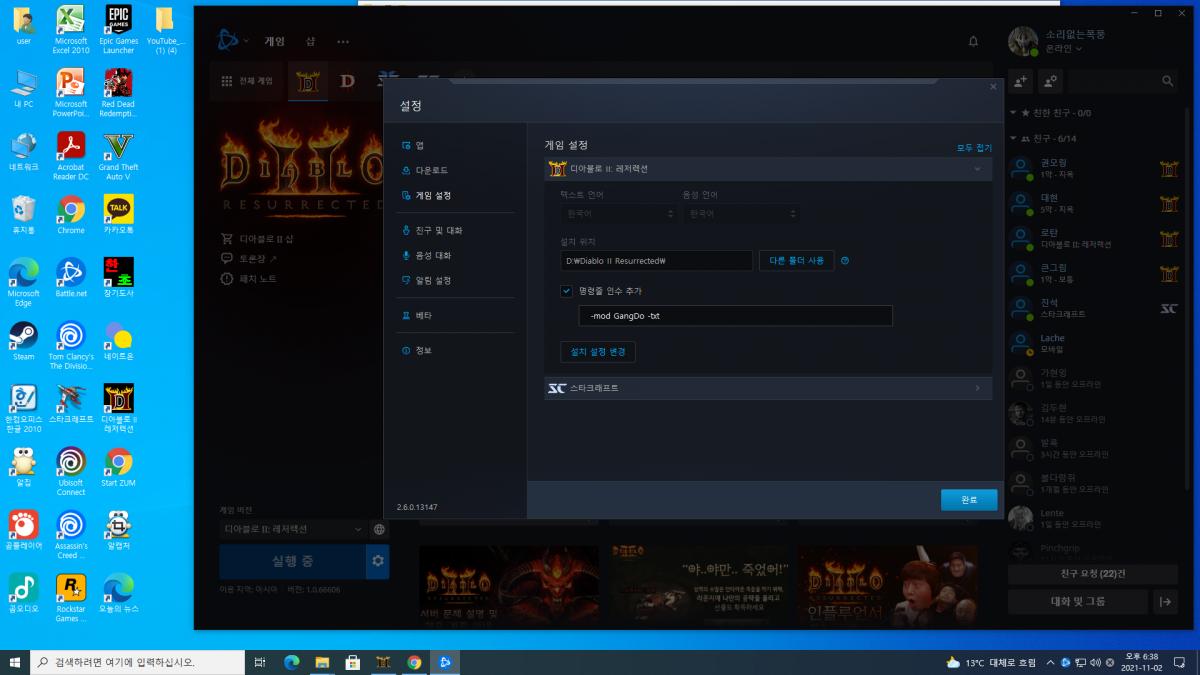Viewport: 1200px width, 675px height.
Task: Click 전체 게임 grid button
Action: pyautogui.click(x=247, y=81)
